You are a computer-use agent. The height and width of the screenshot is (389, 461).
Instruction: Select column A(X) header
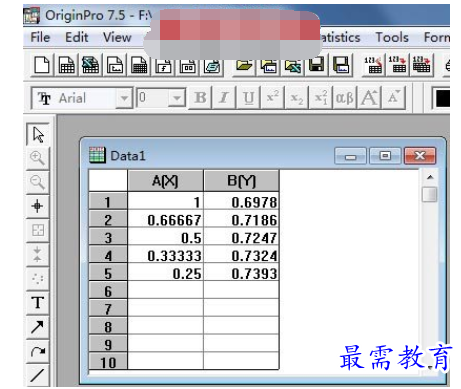point(165,181)
